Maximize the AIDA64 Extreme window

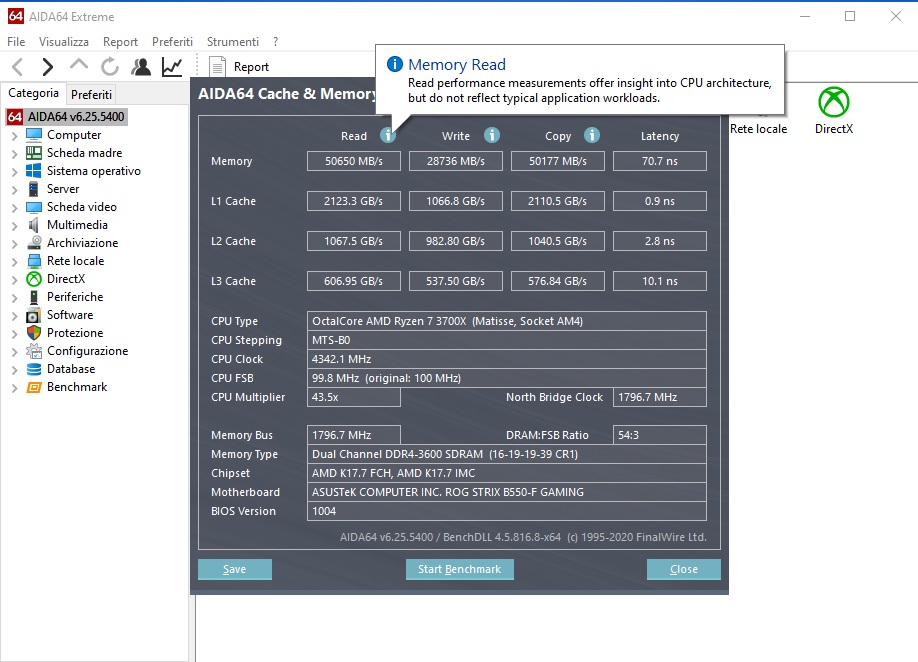[x=850, y=16]
